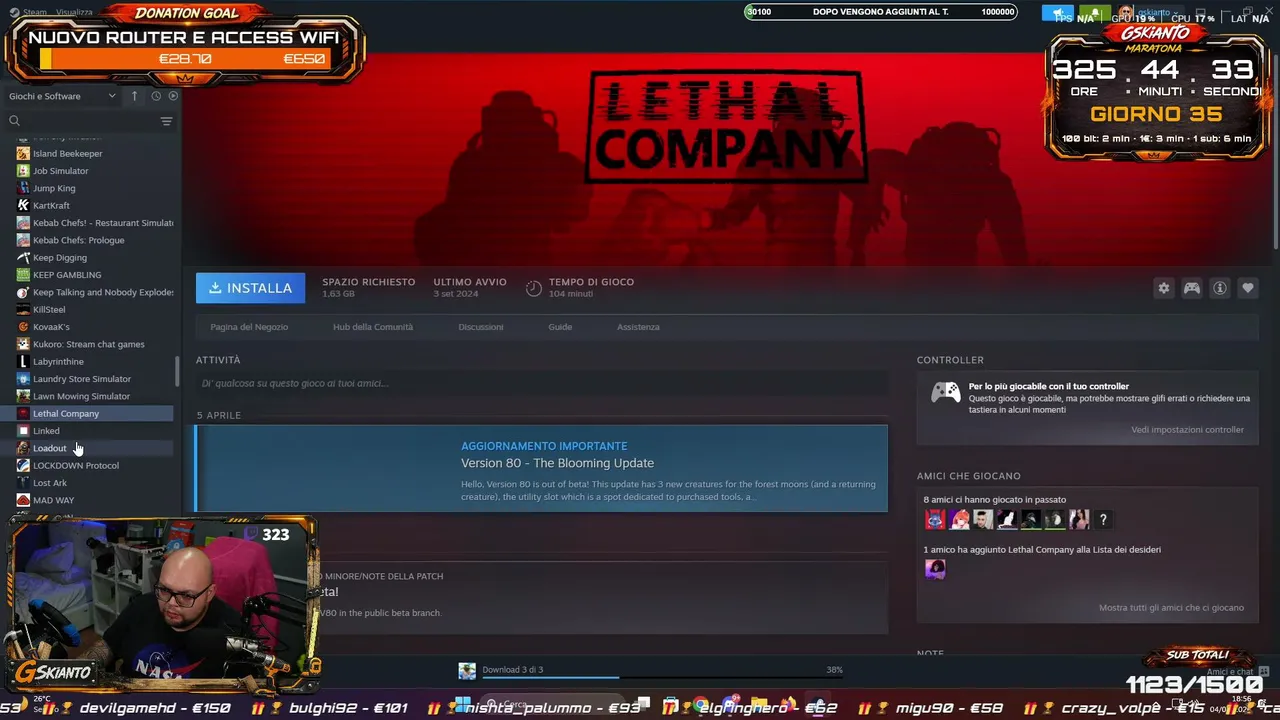Viewport: 1280px width, 720px height.
Task: Toggle the ready-to-play filter icon in sidebar
Action: [173, 96]
